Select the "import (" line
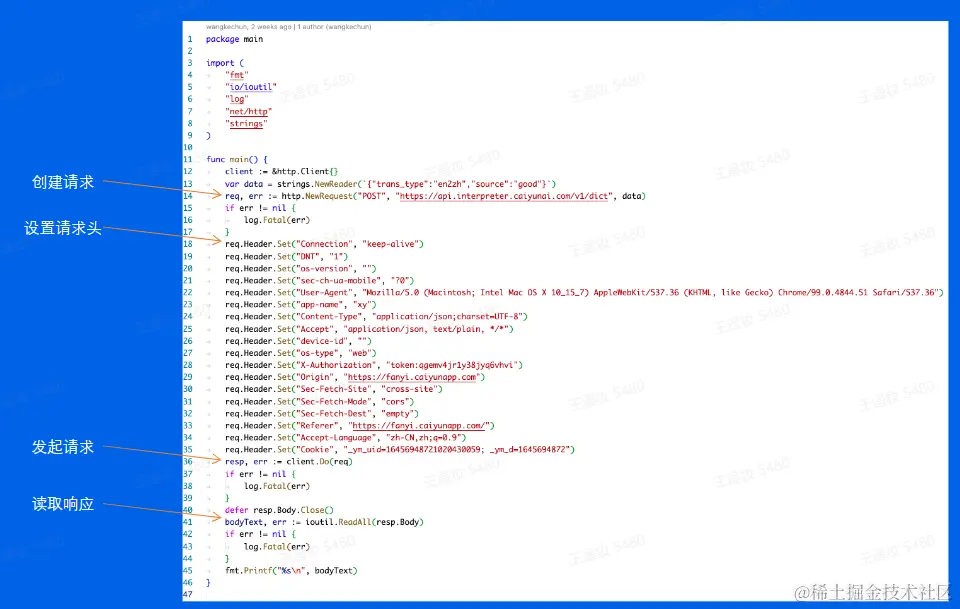 [225, 63]
